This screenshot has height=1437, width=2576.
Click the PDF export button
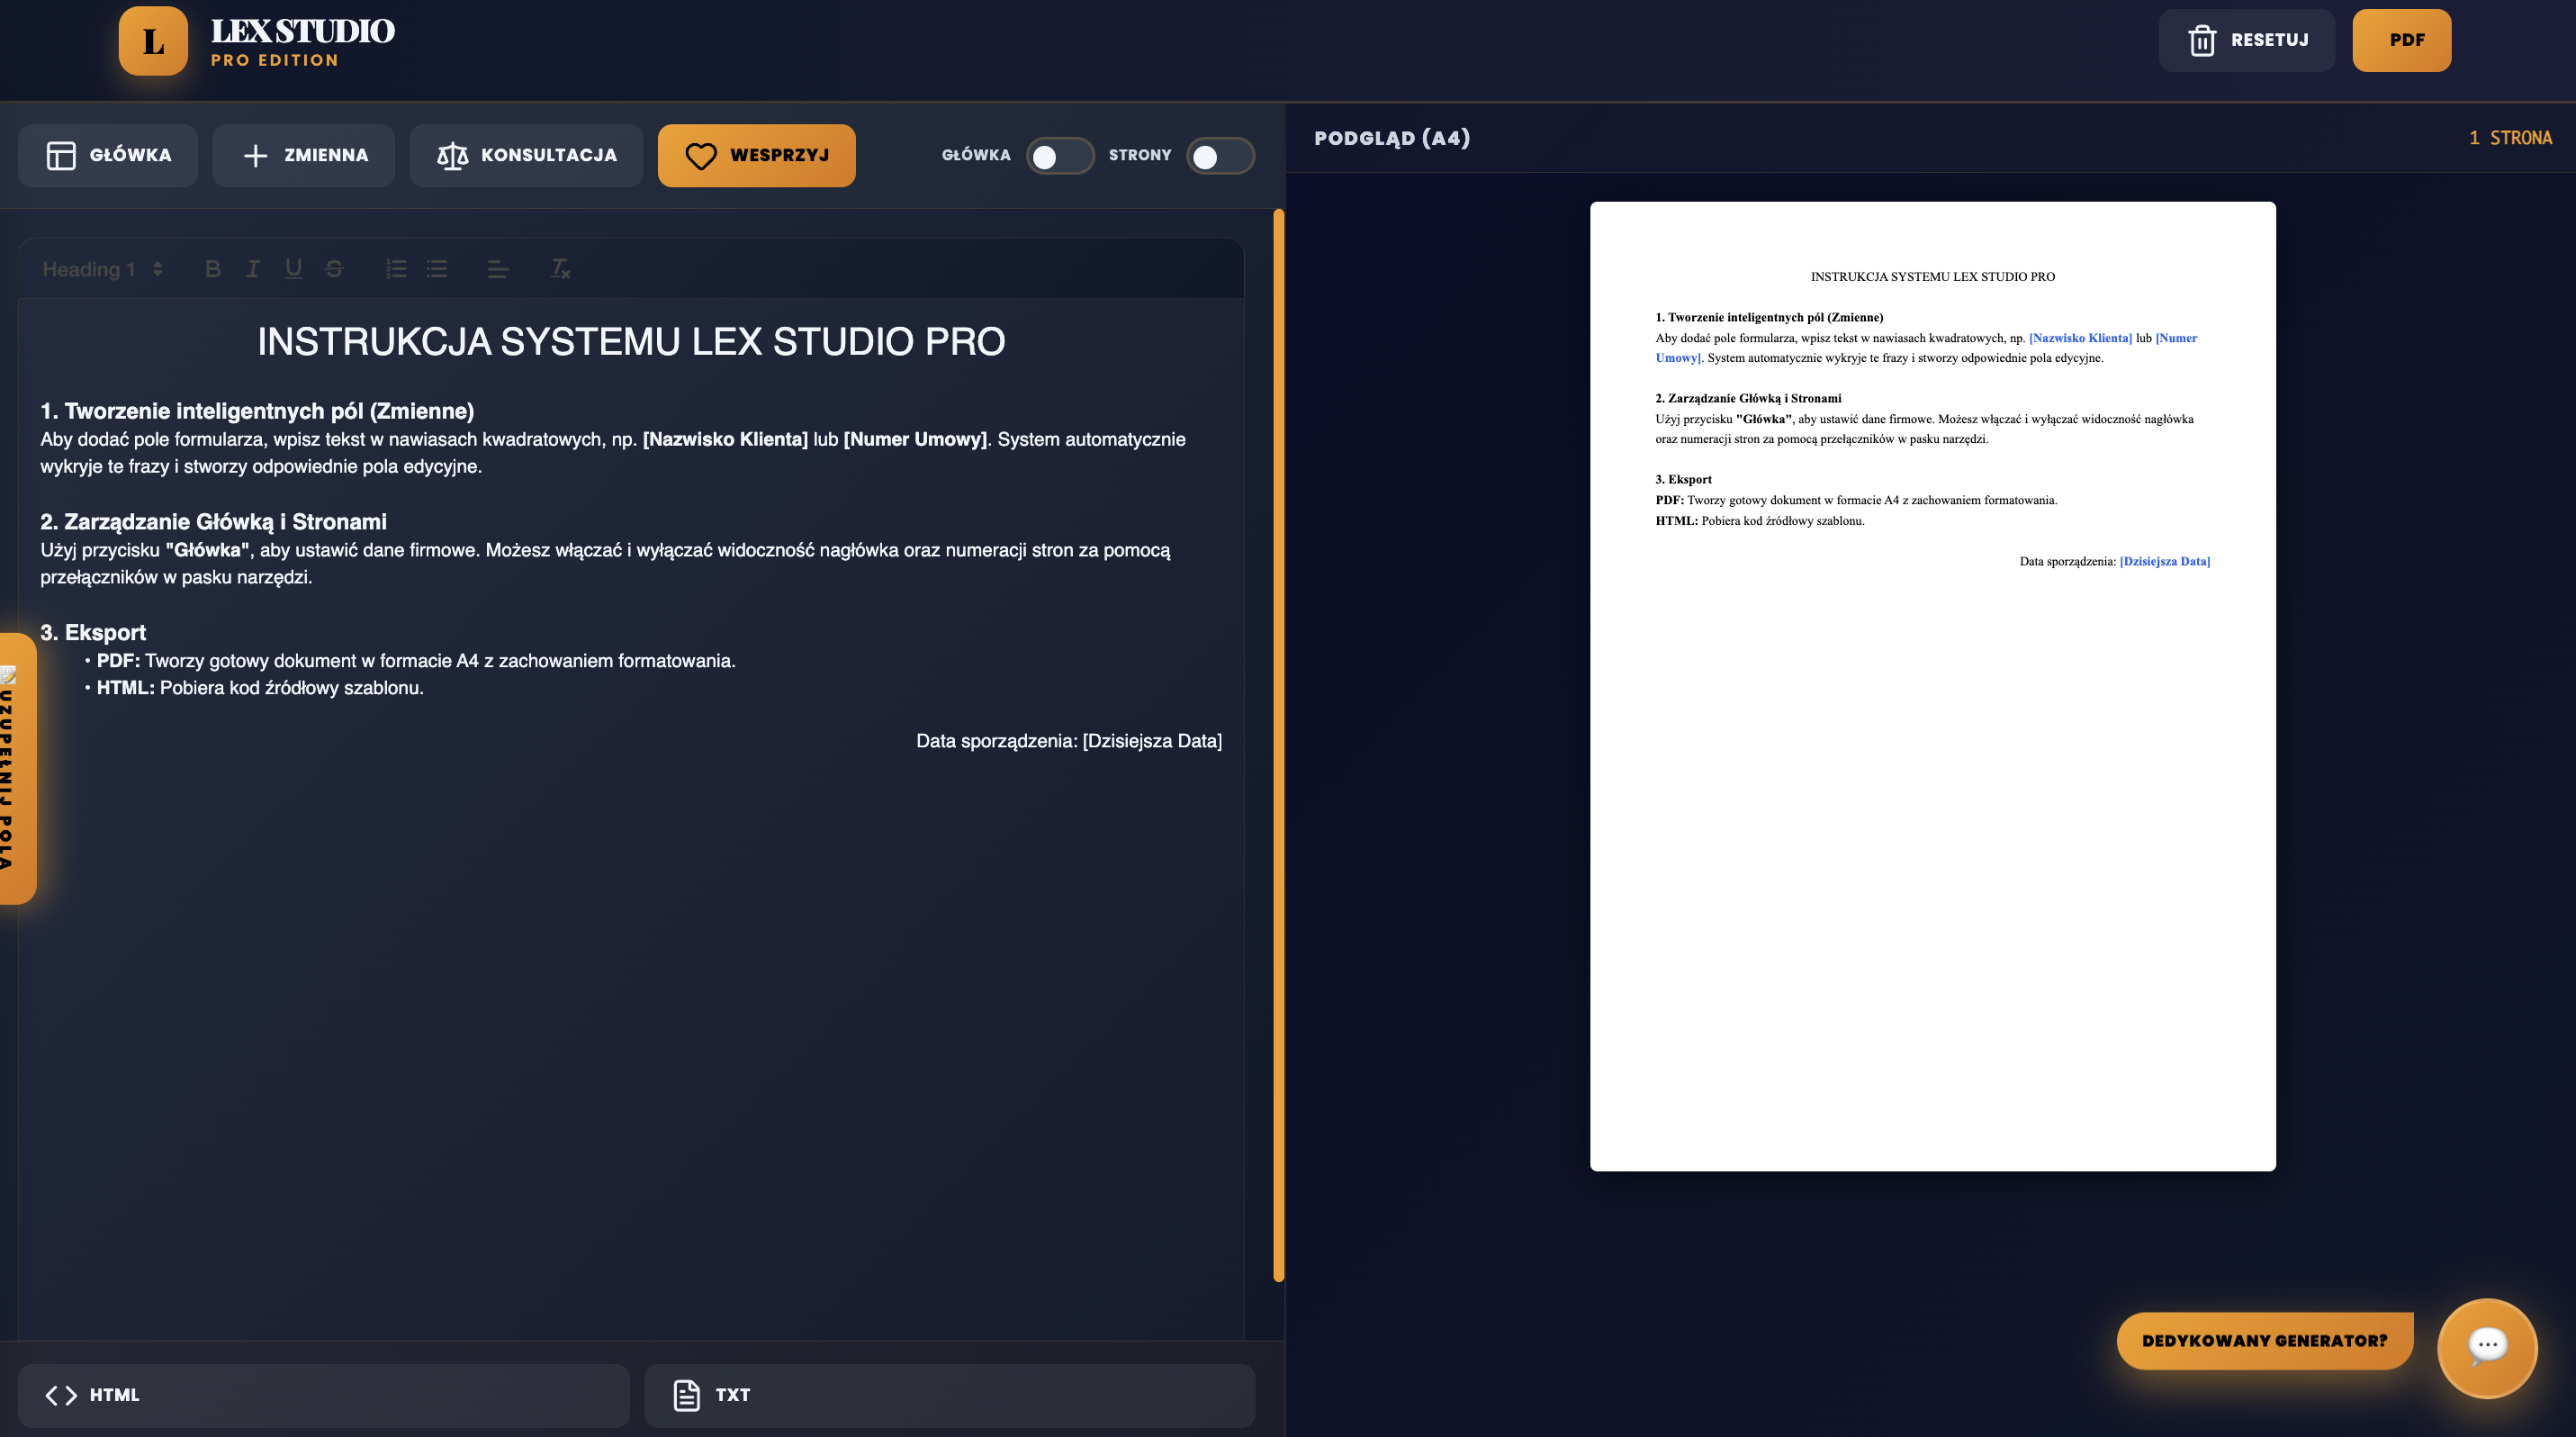tap(2401, 41)
